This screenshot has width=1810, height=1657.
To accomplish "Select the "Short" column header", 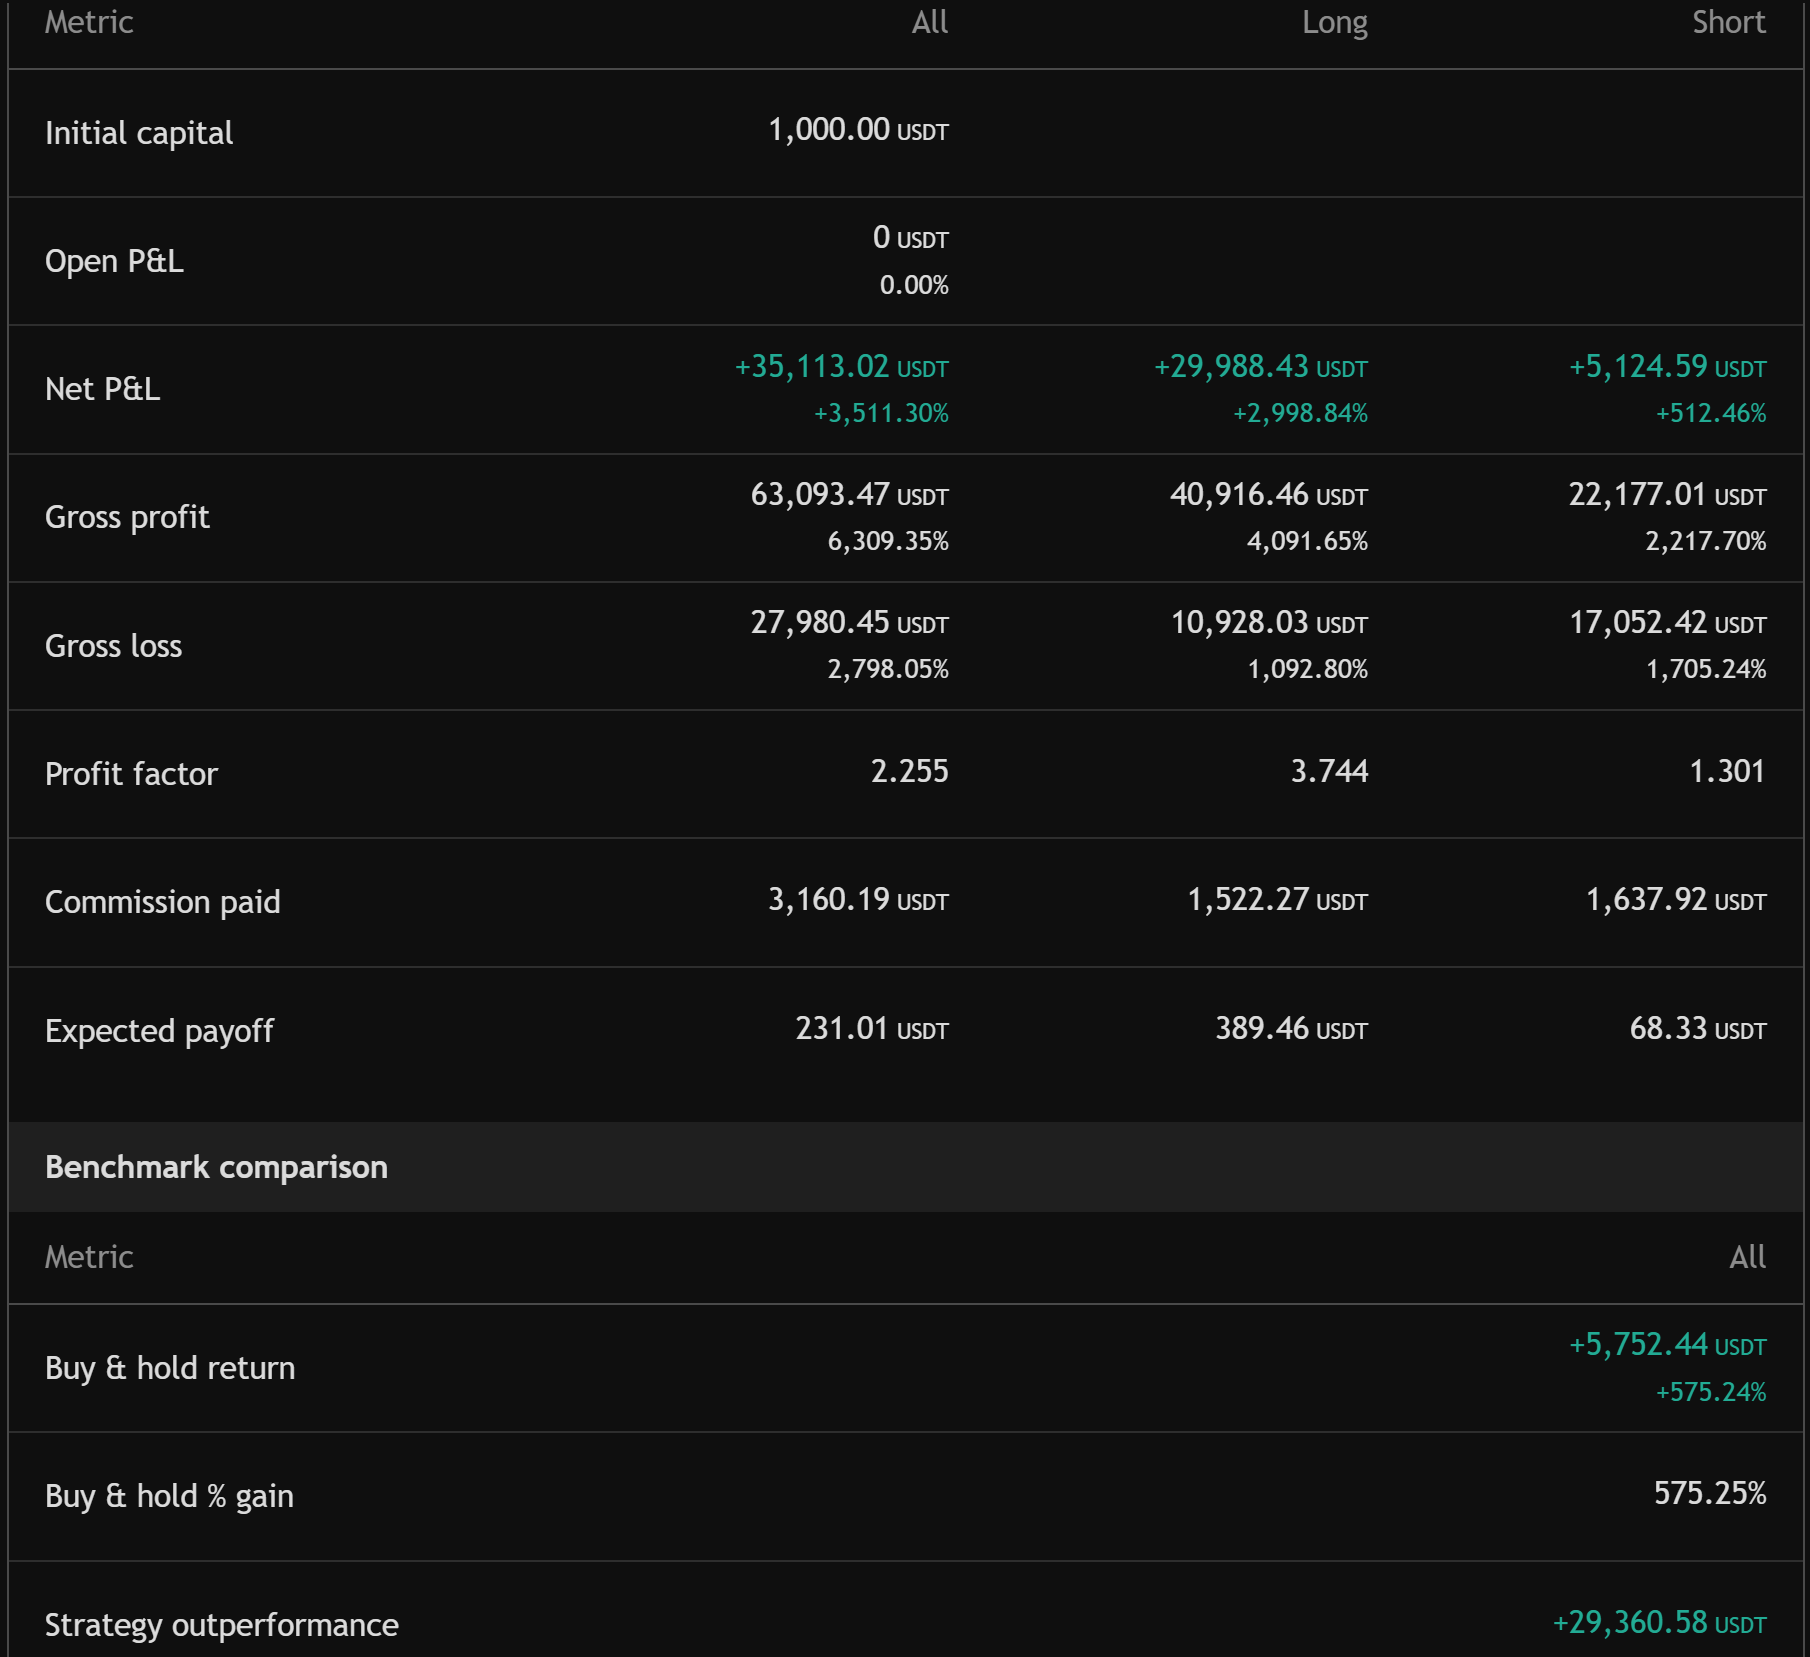I will pyautogui.click(x=1728, y=22).
